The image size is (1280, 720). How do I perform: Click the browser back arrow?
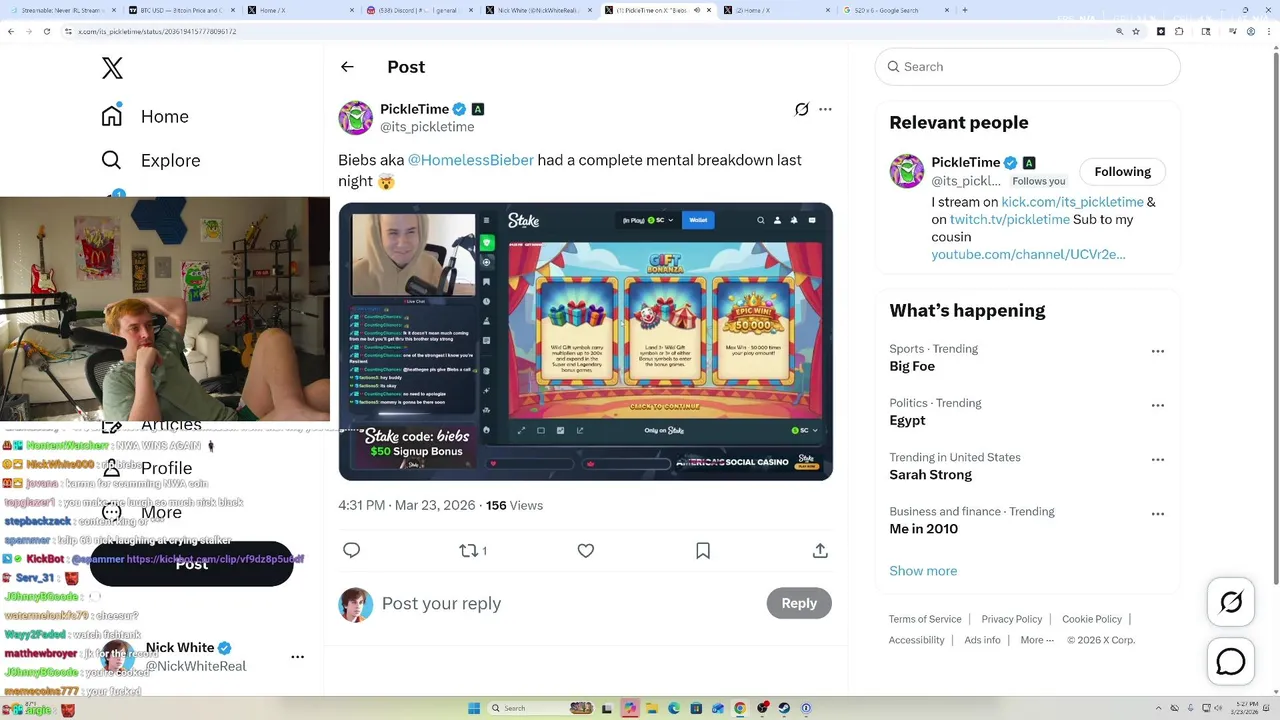coord(11,31)
